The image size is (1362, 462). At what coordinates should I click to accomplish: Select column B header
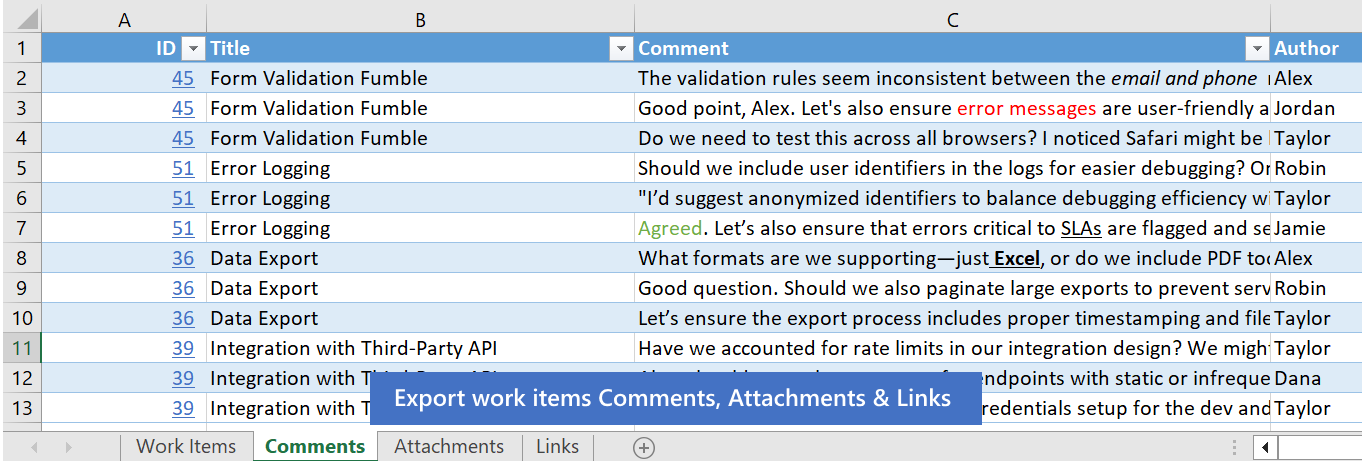pos(420,19)
